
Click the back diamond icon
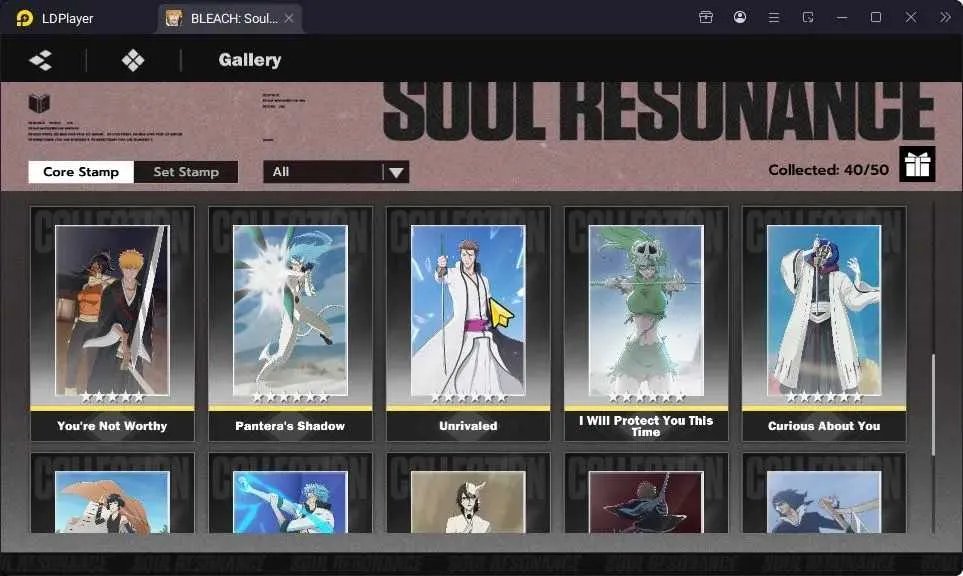pos(41,60)
